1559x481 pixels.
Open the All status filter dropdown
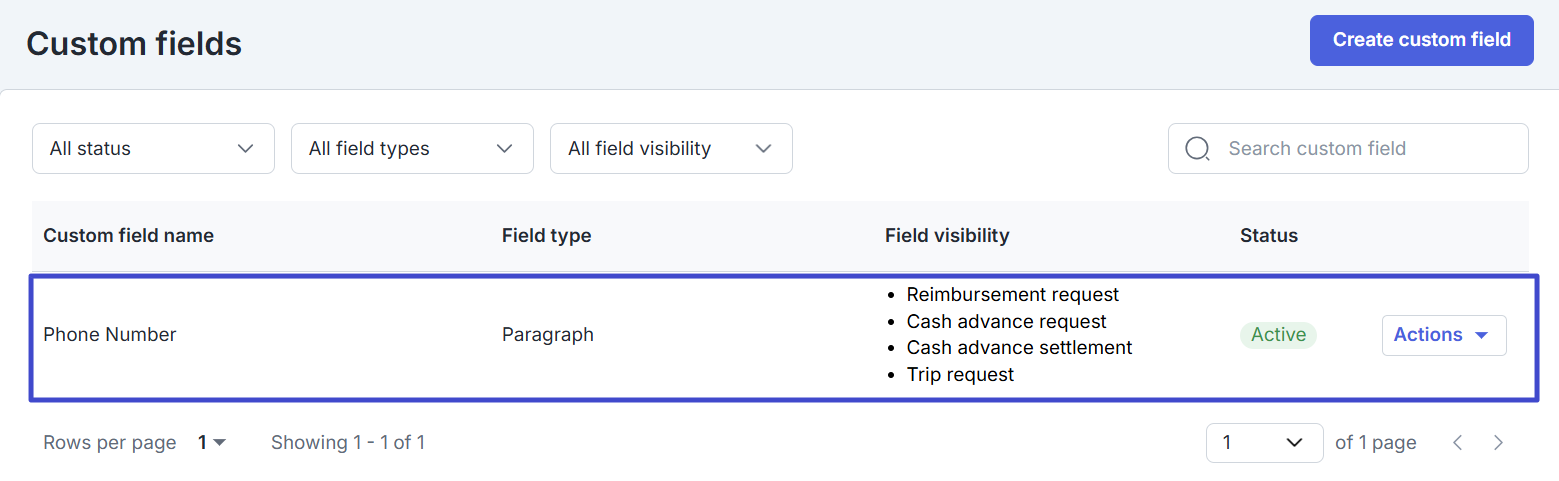pyautogui.click(x=153, y=148)
